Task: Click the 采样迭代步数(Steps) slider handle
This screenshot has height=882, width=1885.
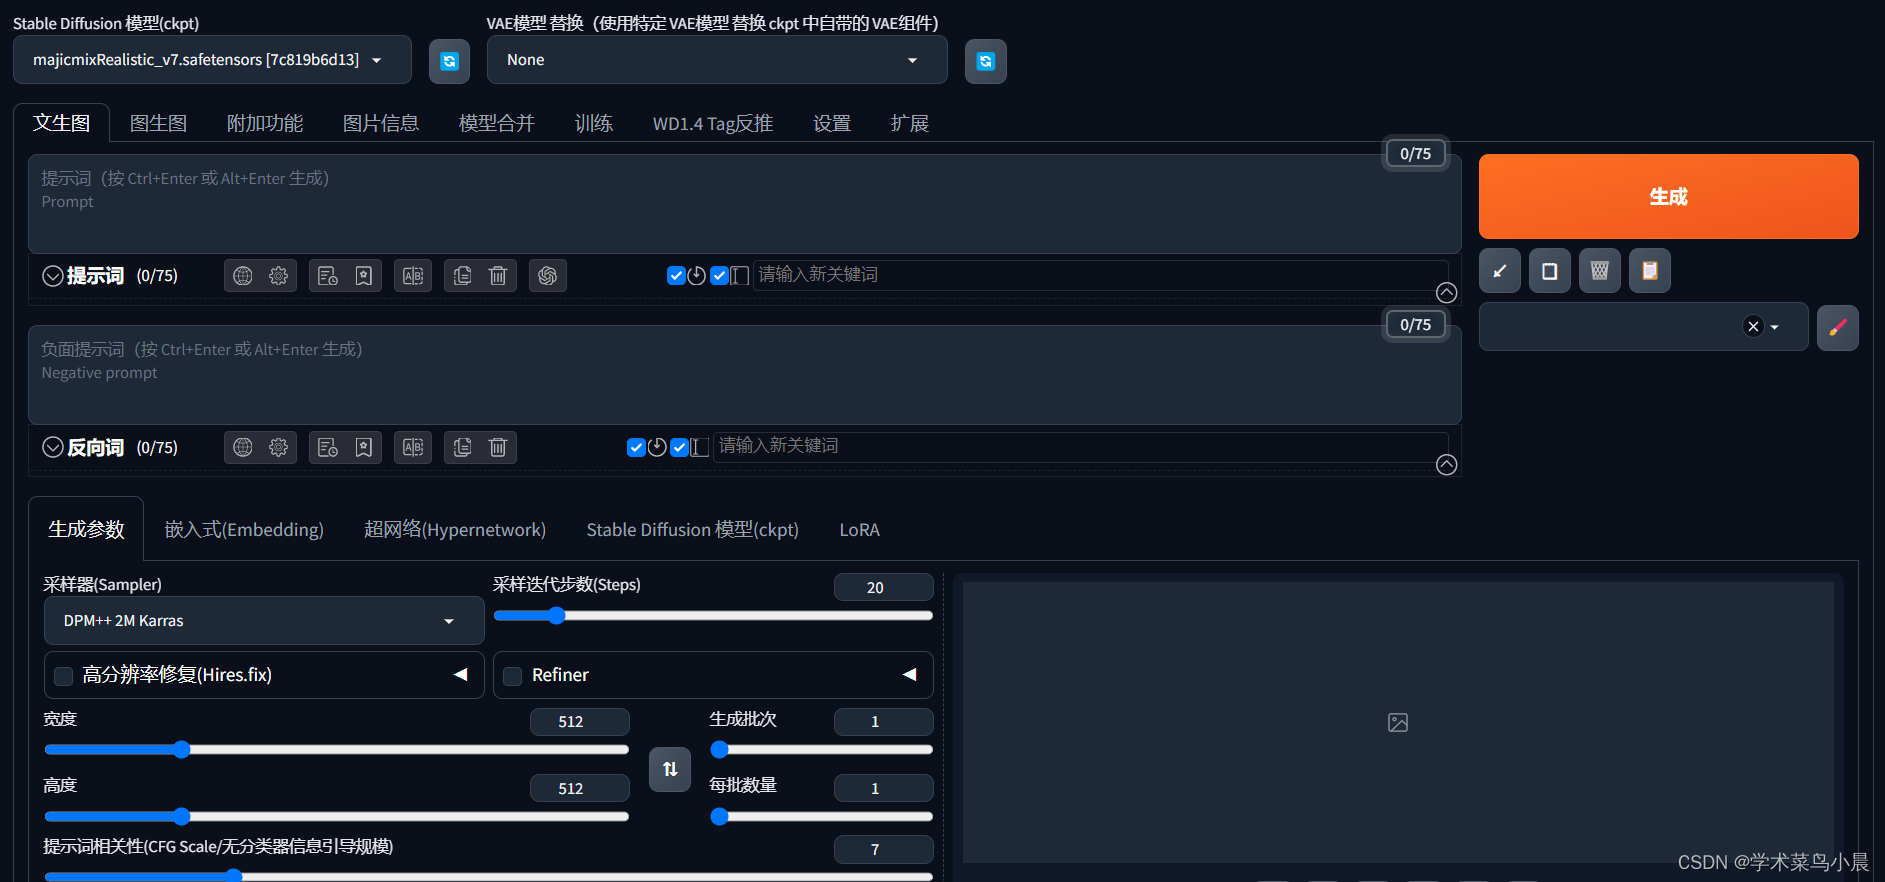Action: tap(557, 616)
